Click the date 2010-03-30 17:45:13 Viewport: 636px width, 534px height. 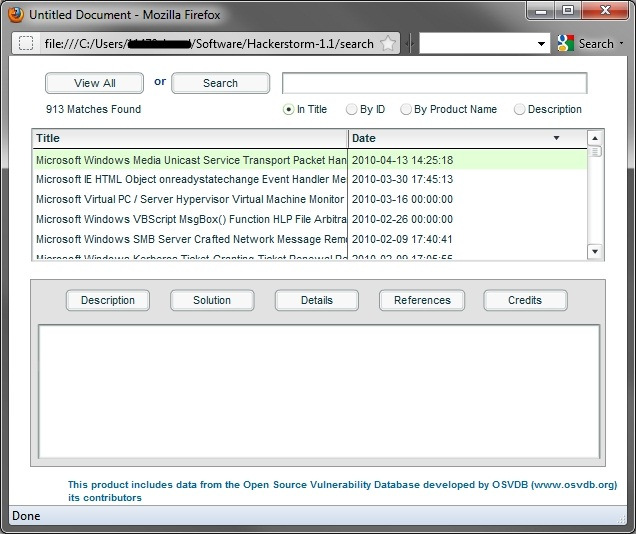coord(402,180)
